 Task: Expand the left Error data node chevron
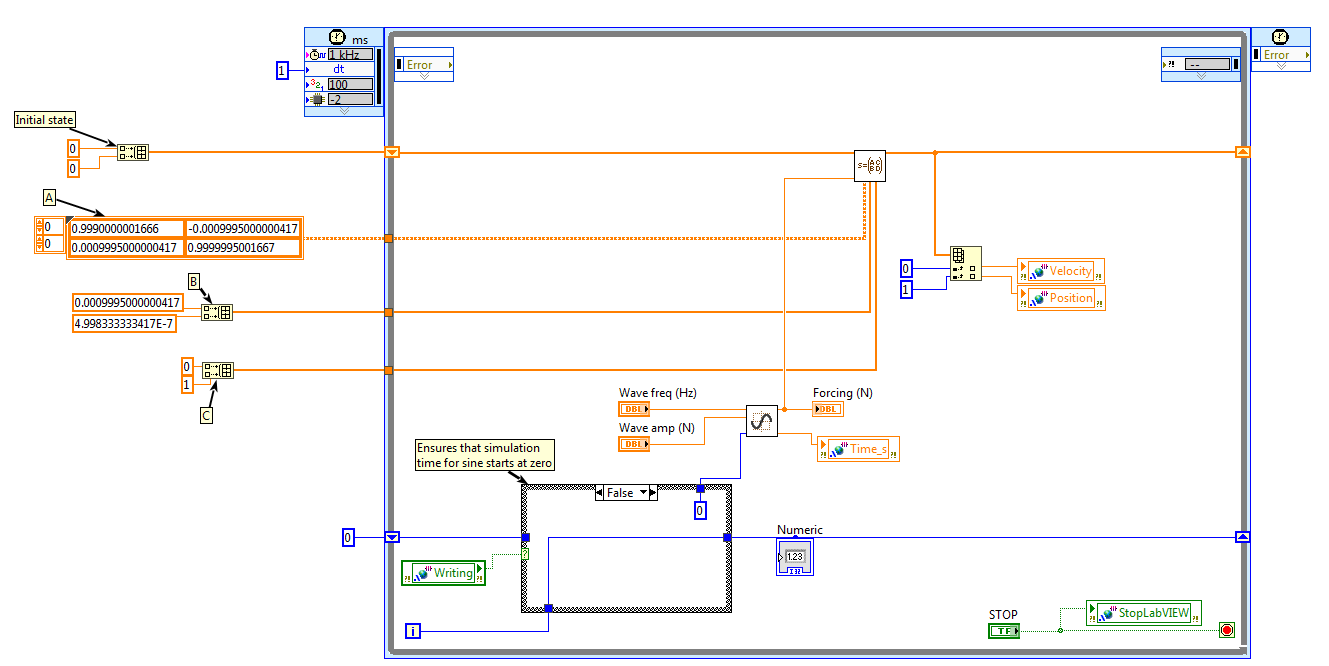(424, 76)
